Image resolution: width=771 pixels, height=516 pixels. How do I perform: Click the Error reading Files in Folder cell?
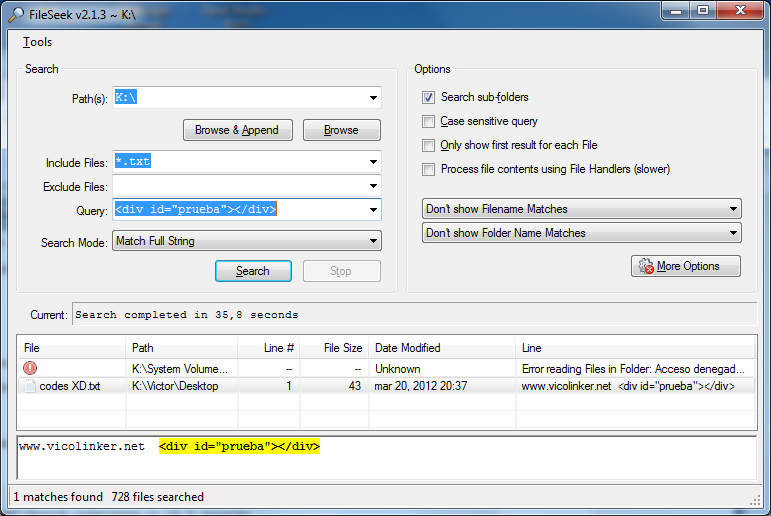click(633, 369)
